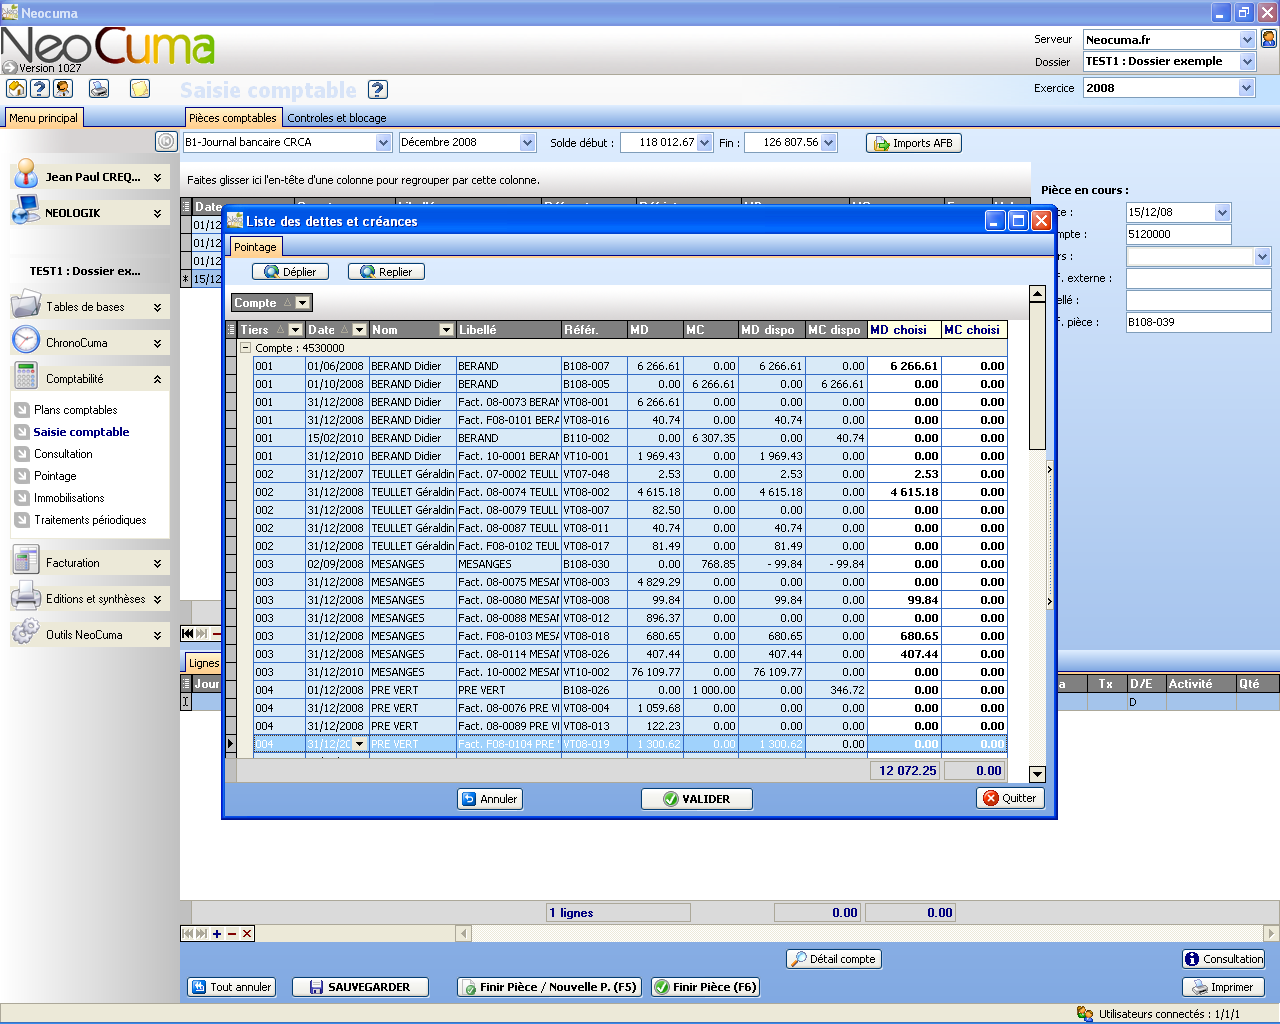Open Immobilisations in the sidebar menu
The height and width of the screenshot is (1024, 1280).
pos(69,498)
